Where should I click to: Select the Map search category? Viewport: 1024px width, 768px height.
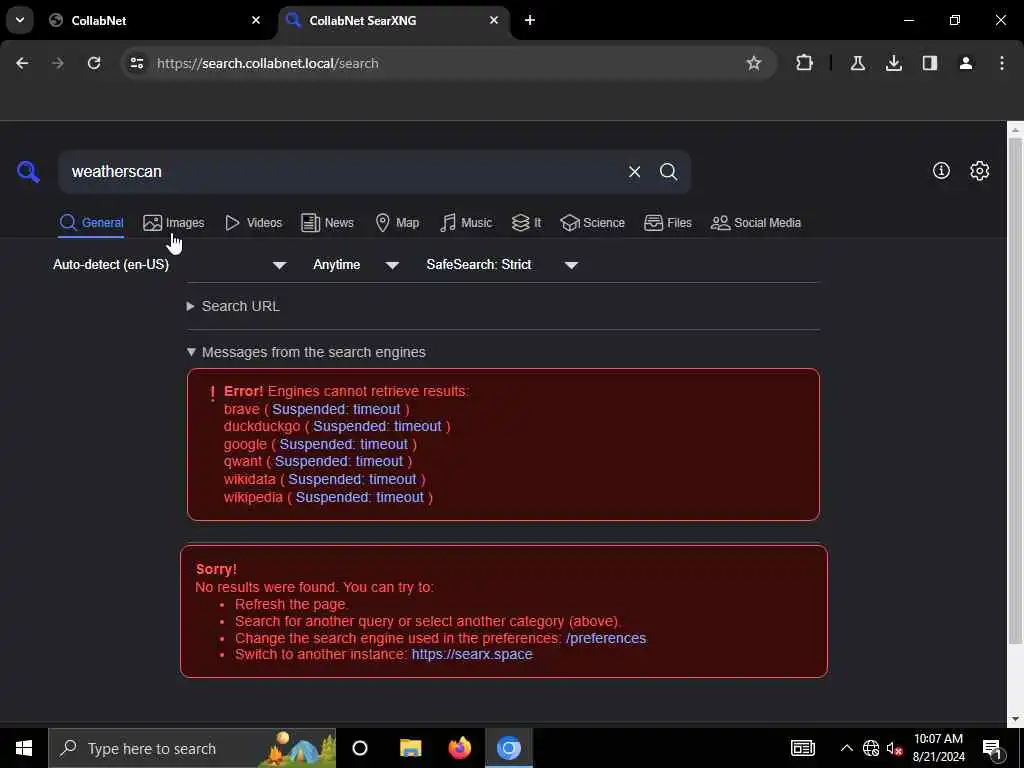(x=397, y=223)
